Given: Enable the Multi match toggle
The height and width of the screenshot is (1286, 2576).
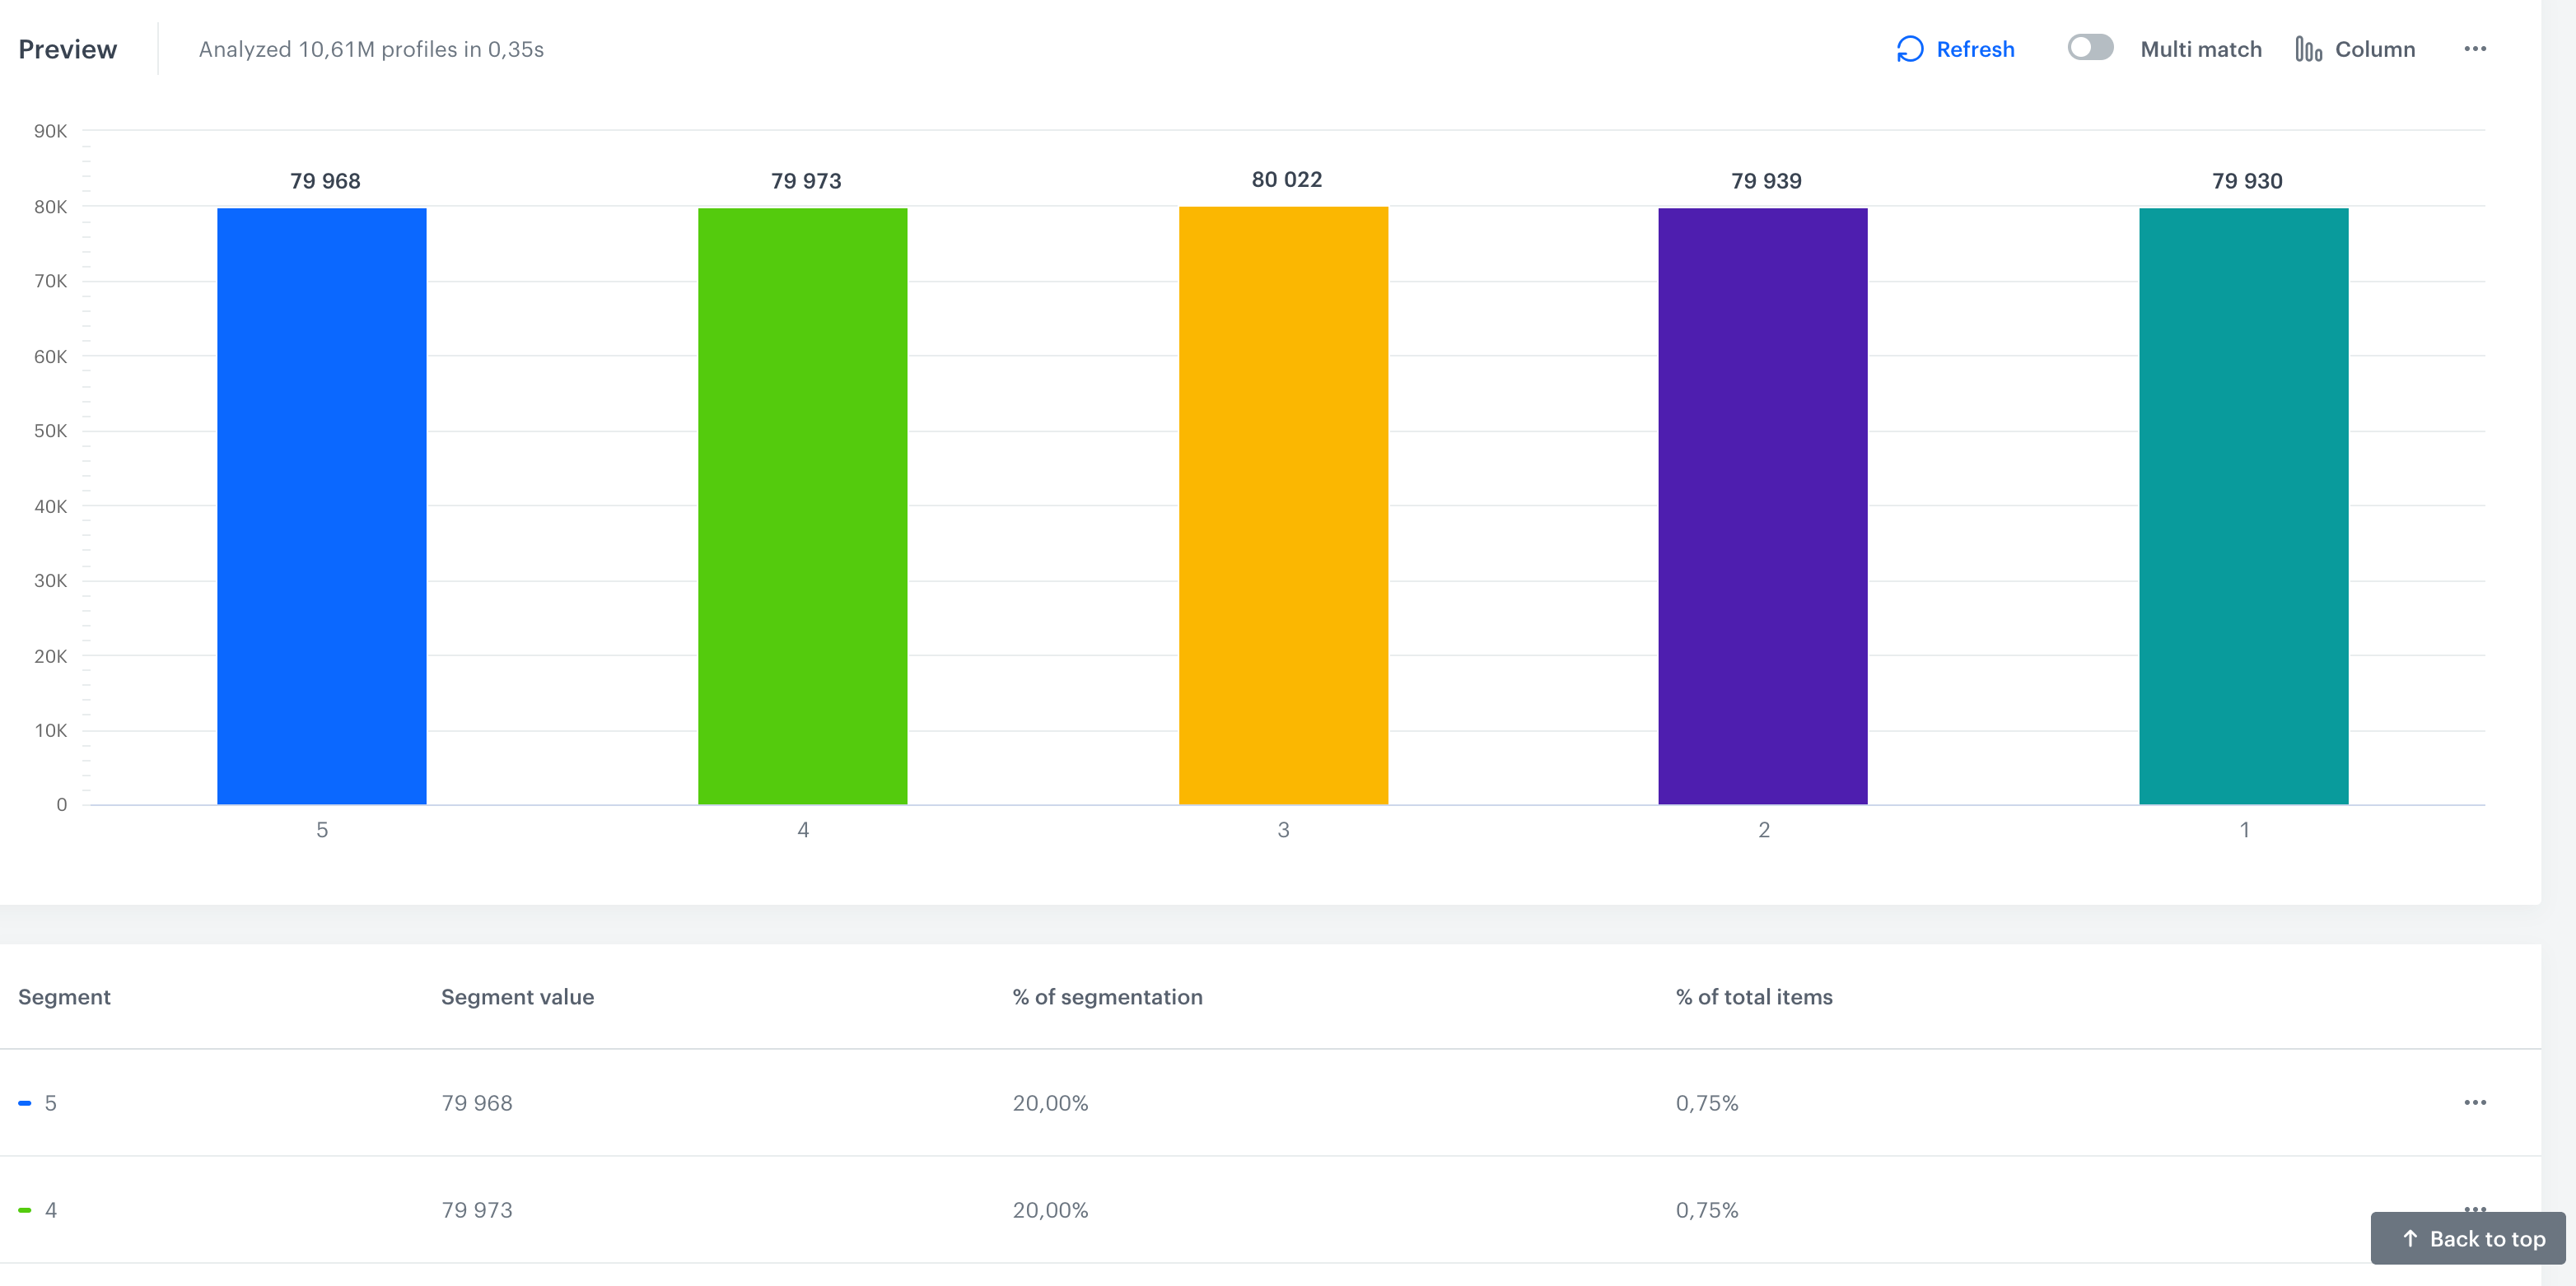Looking at the screenshot, I should [x=2090, y=47].
